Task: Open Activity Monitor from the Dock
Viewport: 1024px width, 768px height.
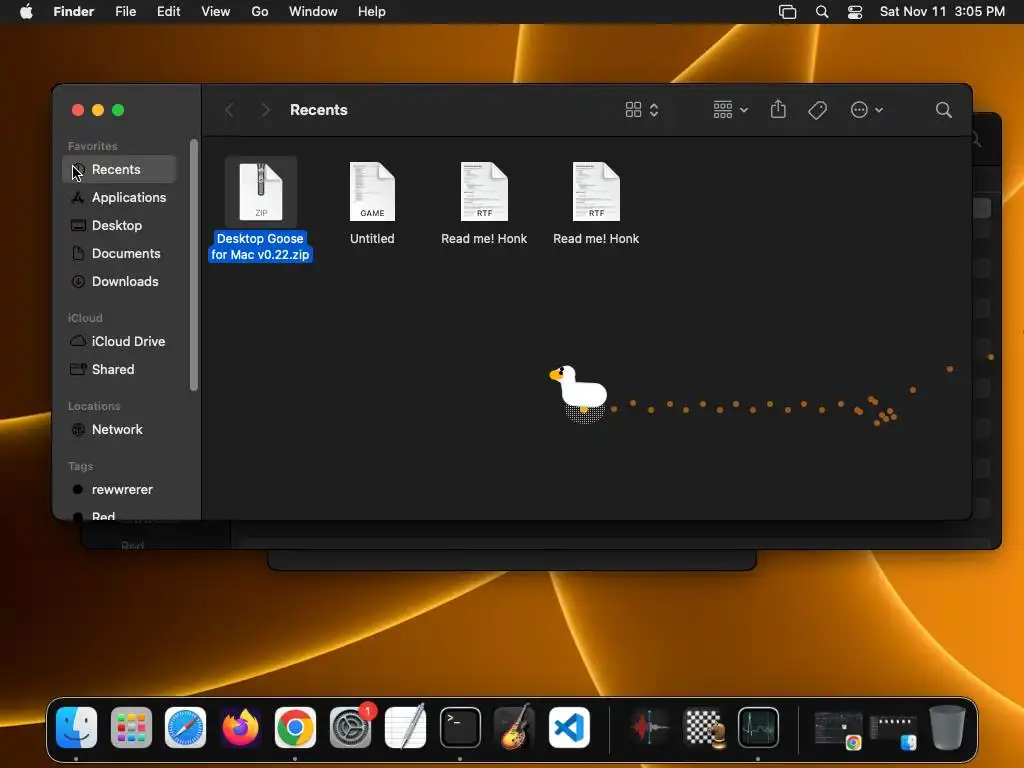Action: click(x=758, y=727)
